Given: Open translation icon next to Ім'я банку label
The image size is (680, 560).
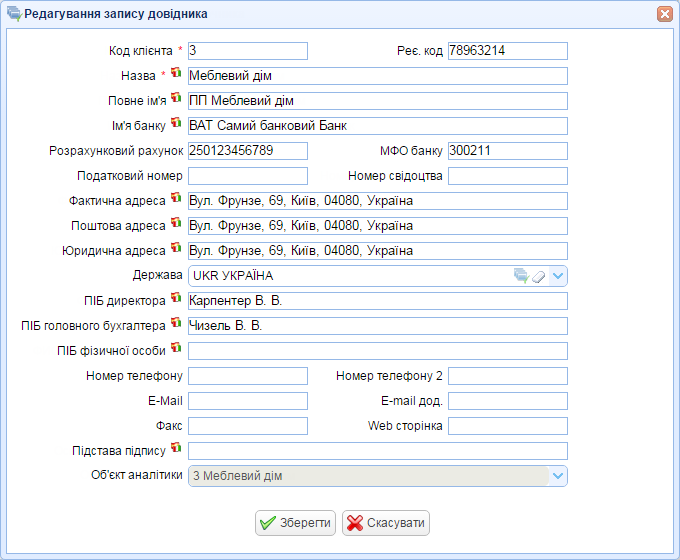Looking at the screenshot, I should pyautogui.click(x=176, y=123).
